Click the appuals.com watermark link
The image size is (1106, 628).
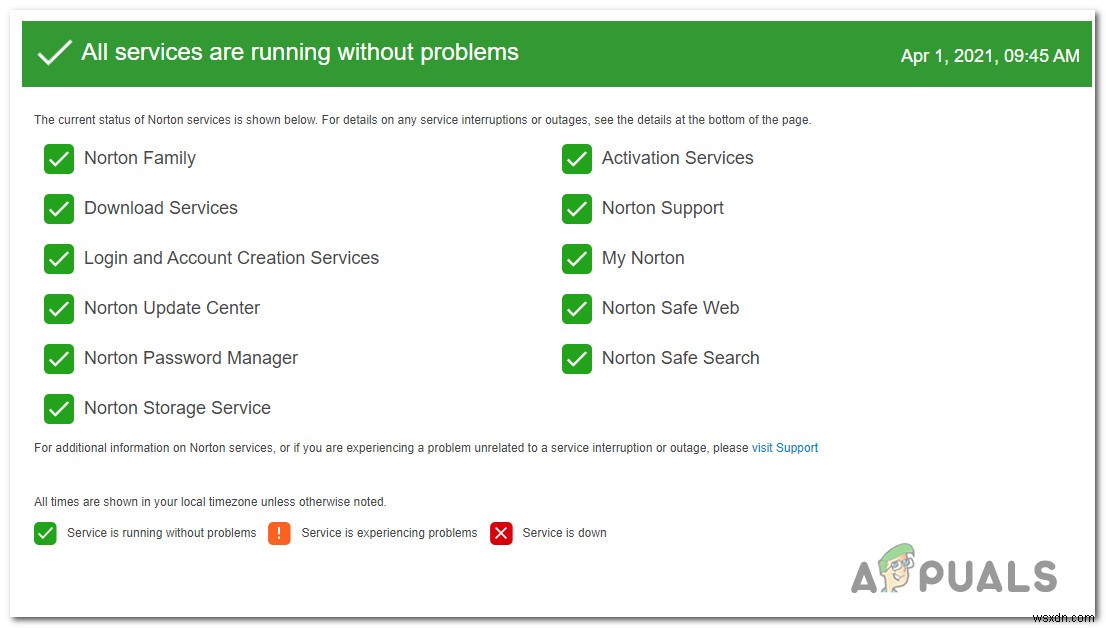pos(955,576)
